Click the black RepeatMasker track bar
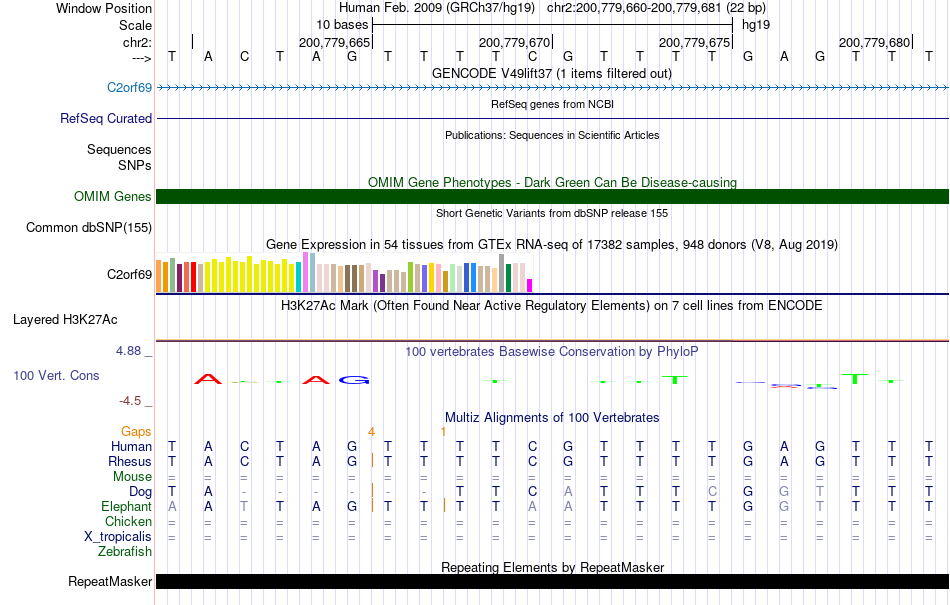The width and height of the screenshot is (950, 605). tap(552, 581)
